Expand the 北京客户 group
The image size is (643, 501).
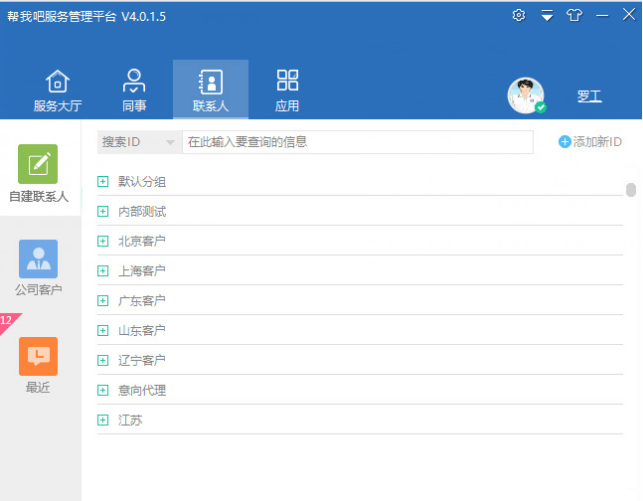pos(103,241)
